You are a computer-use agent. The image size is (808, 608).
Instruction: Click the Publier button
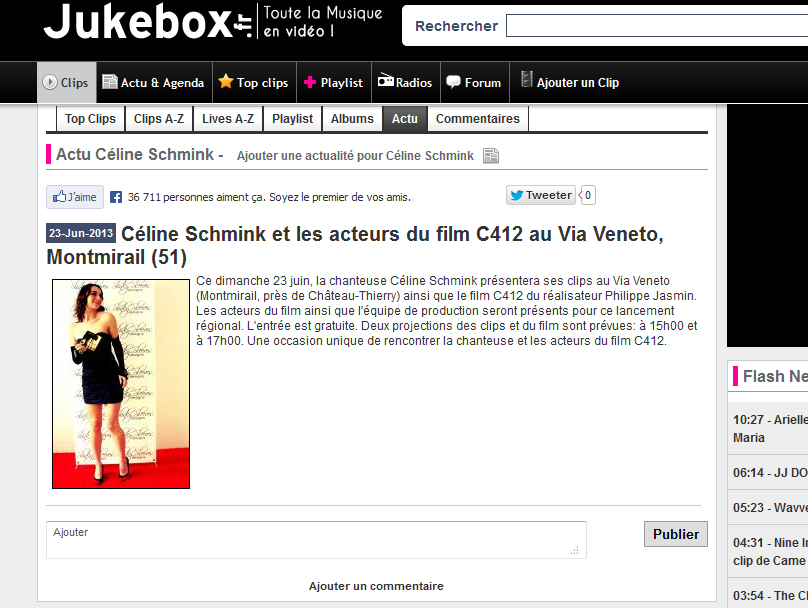[676, 534]
